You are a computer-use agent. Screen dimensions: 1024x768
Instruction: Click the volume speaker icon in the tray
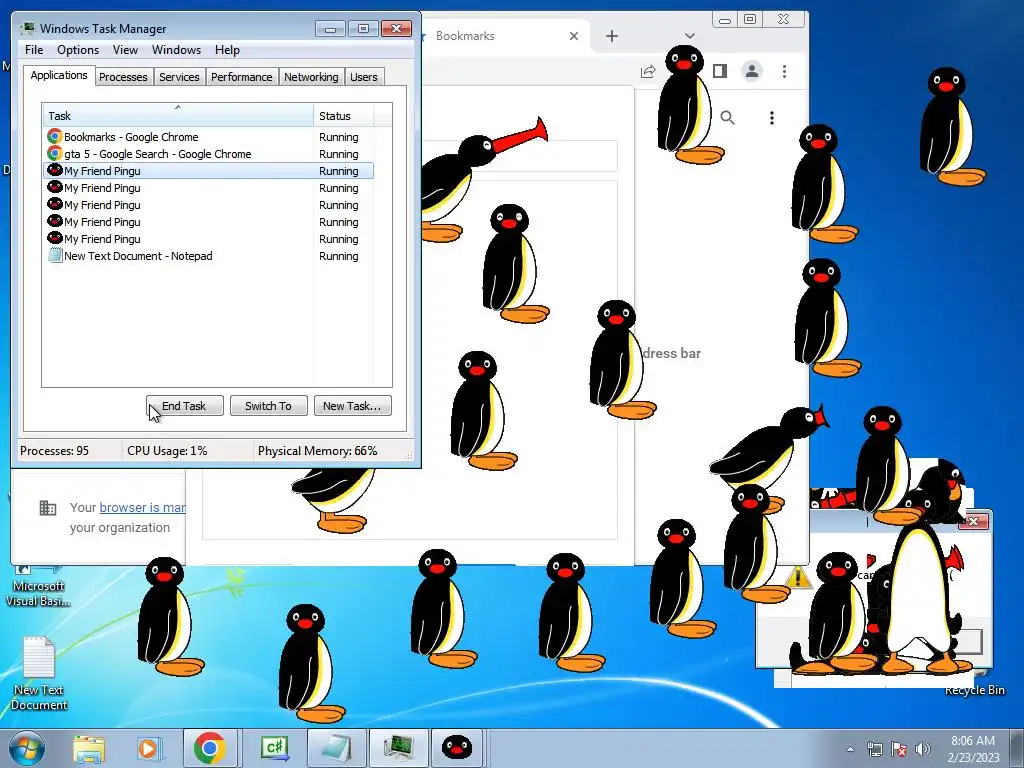[923, 749]
